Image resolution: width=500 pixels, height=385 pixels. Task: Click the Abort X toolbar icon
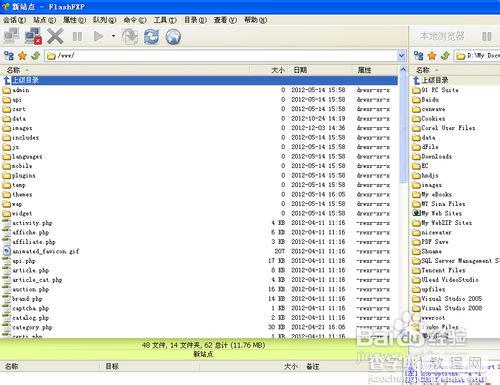(55, 36)
